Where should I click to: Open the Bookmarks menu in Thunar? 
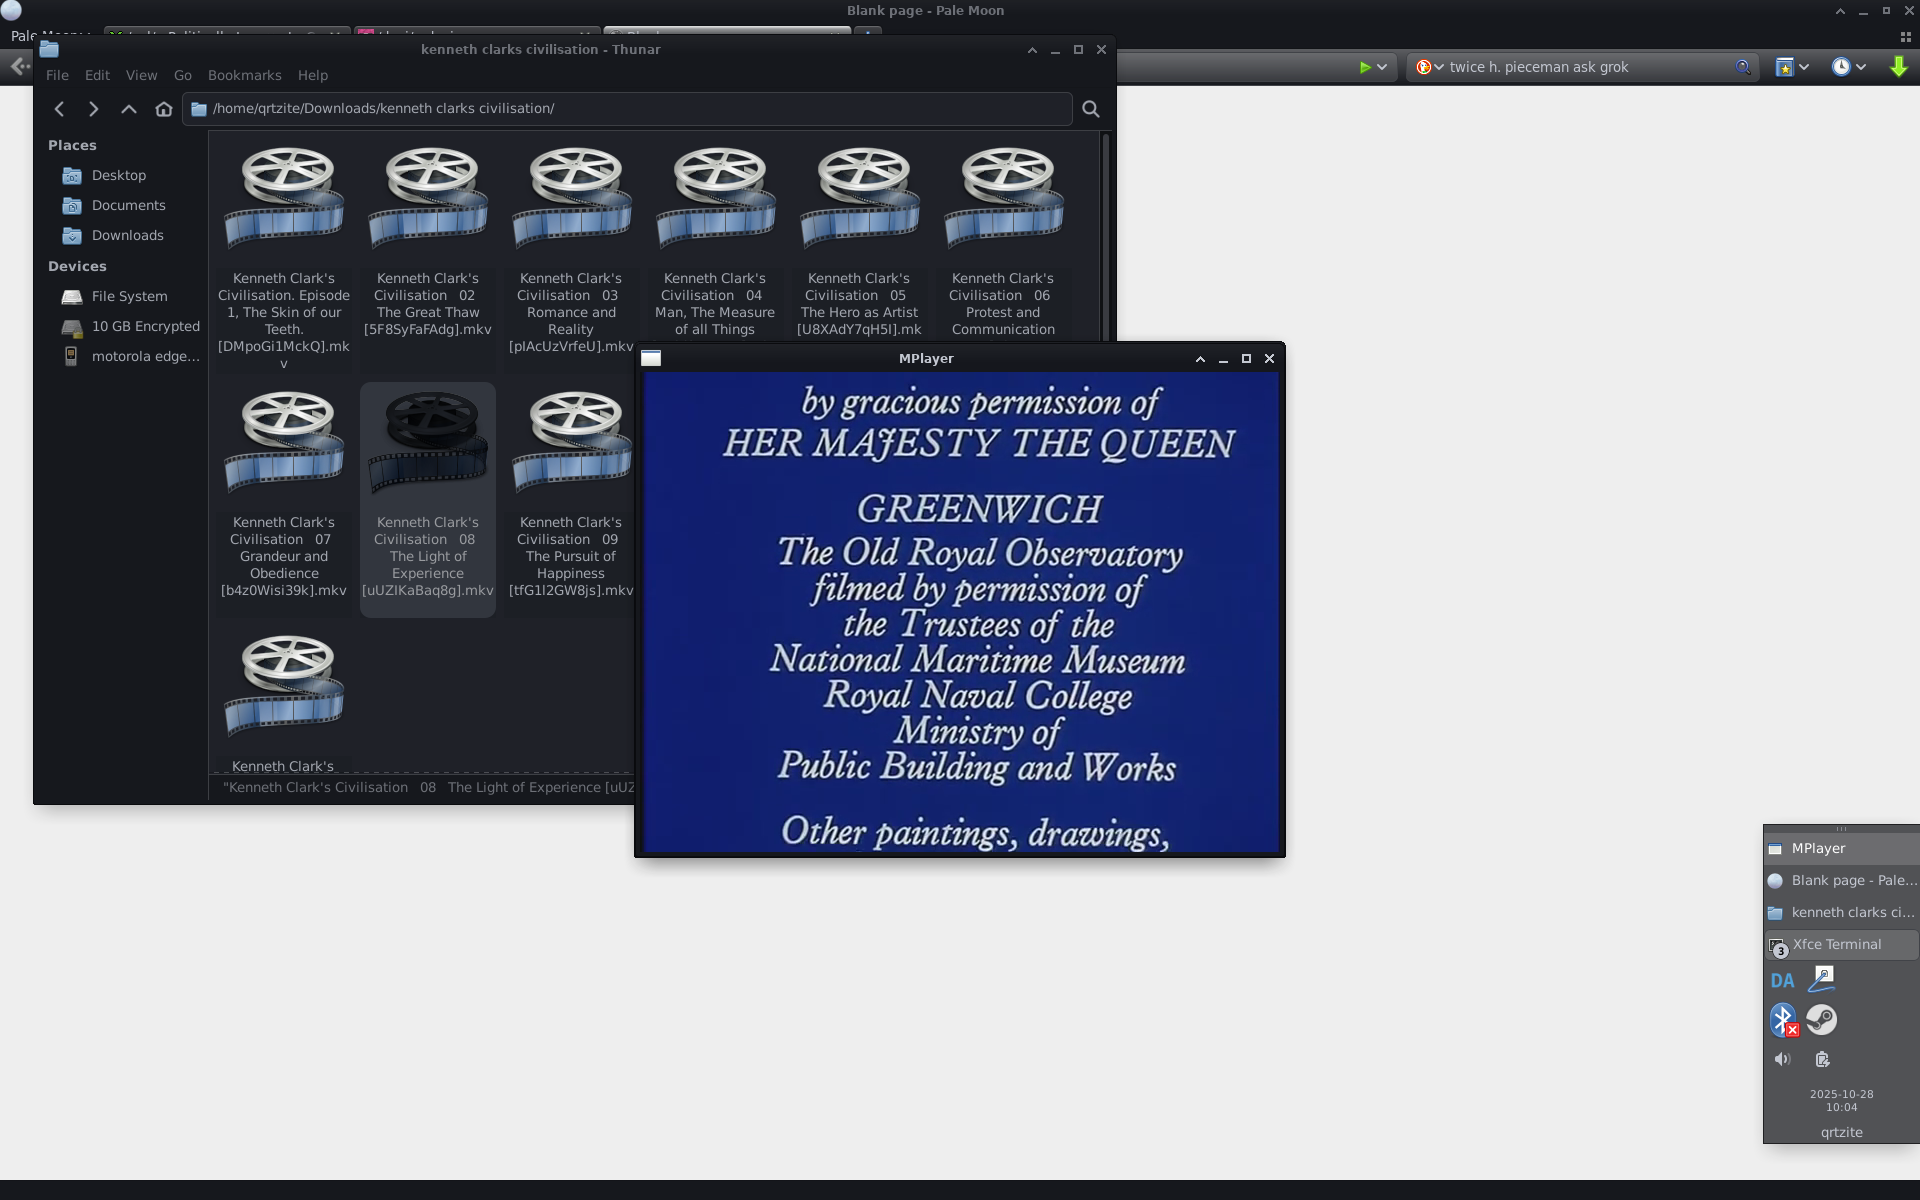tap(244, 75)
